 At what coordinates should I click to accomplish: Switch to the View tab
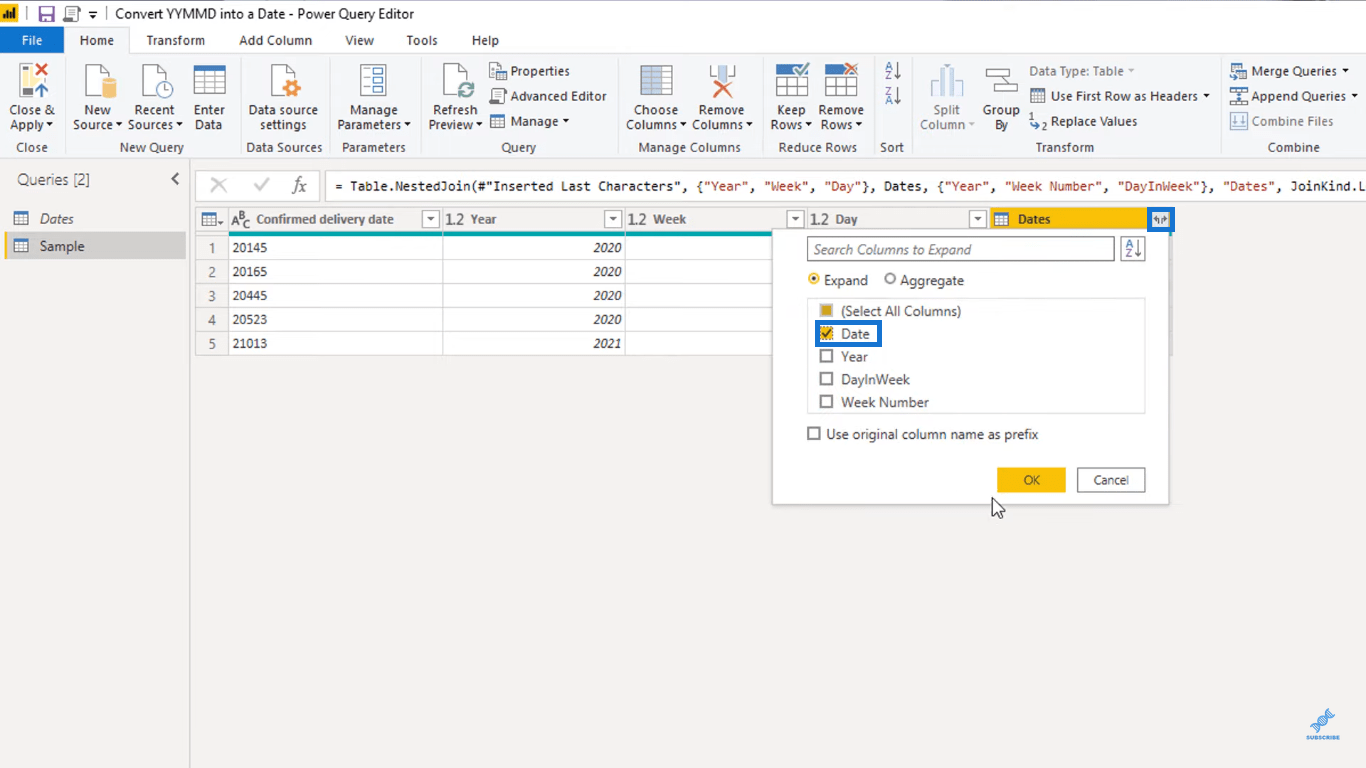pos(359,40)
